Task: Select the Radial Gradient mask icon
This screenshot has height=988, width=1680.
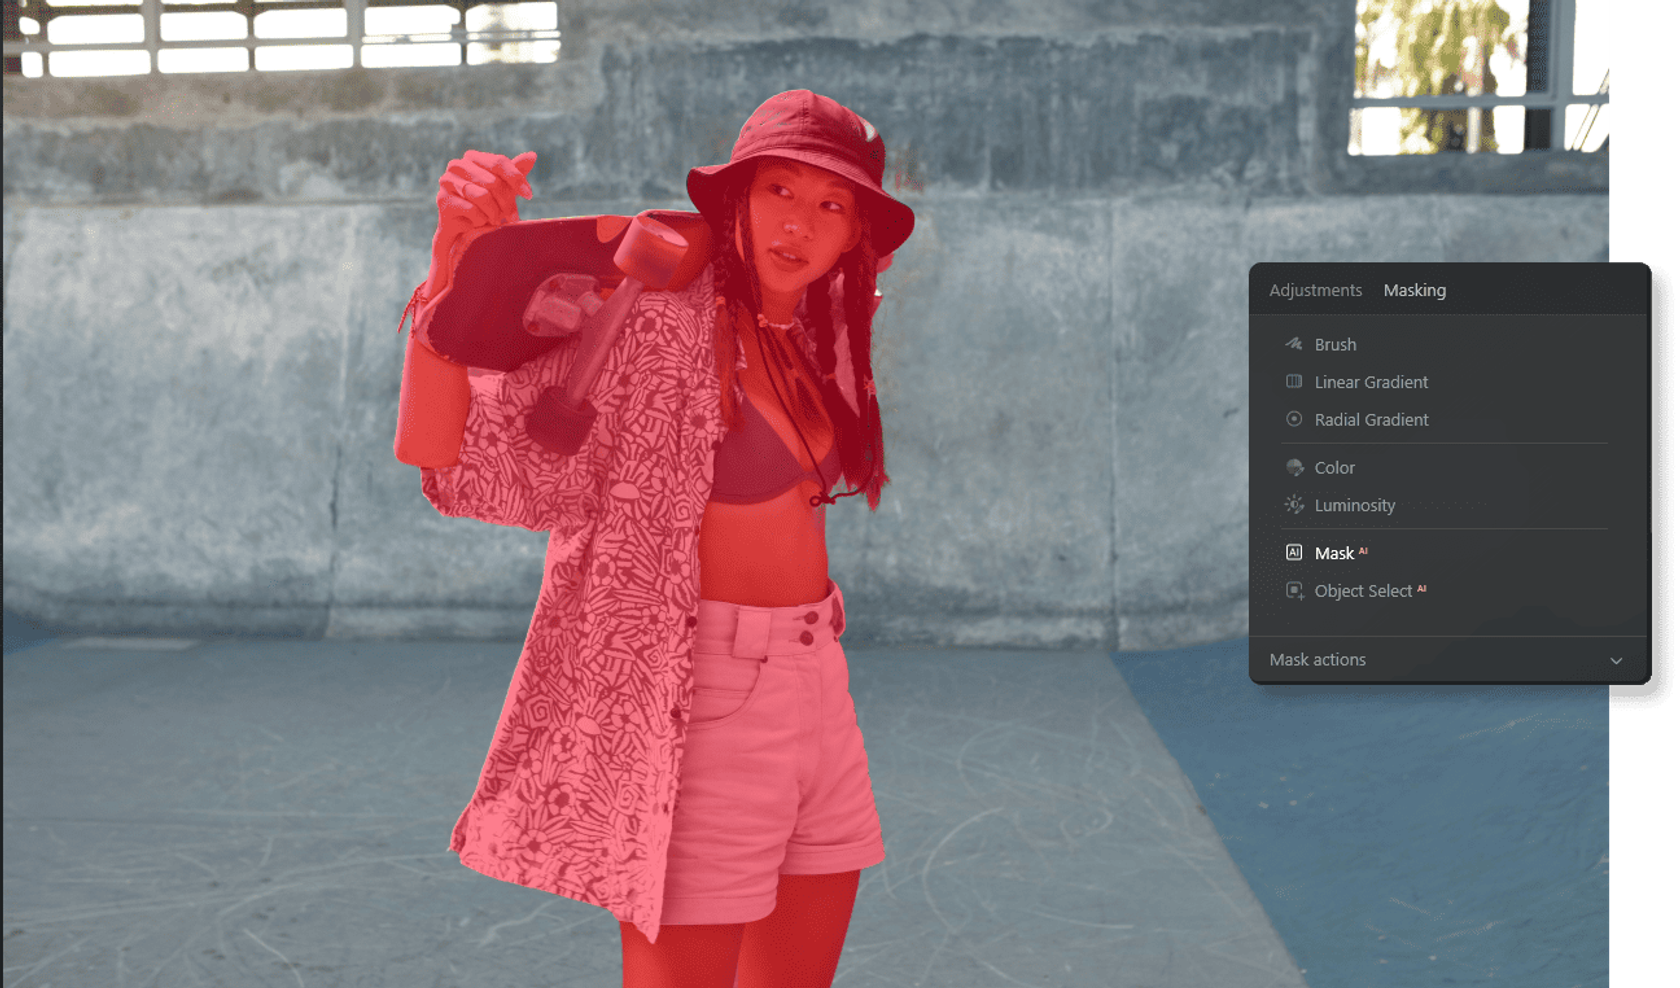Action: click(1295, 420)
